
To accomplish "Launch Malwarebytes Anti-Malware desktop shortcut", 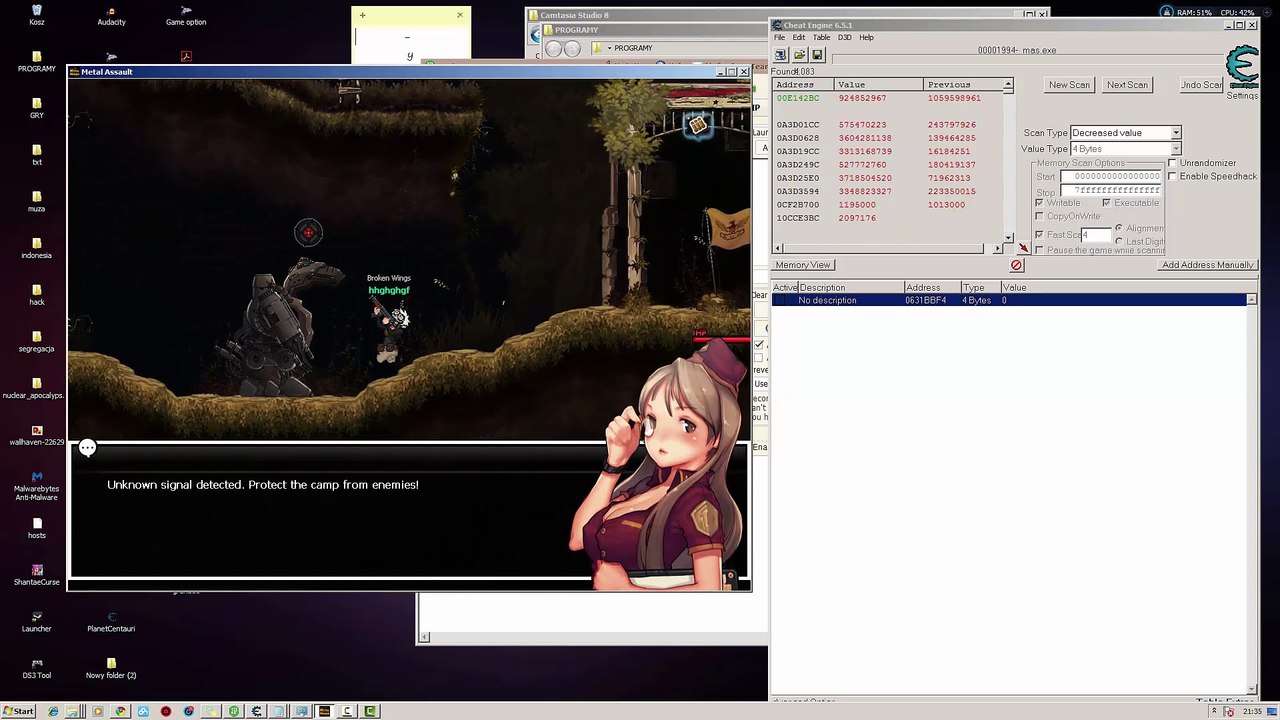I will [x=37, y=486].
